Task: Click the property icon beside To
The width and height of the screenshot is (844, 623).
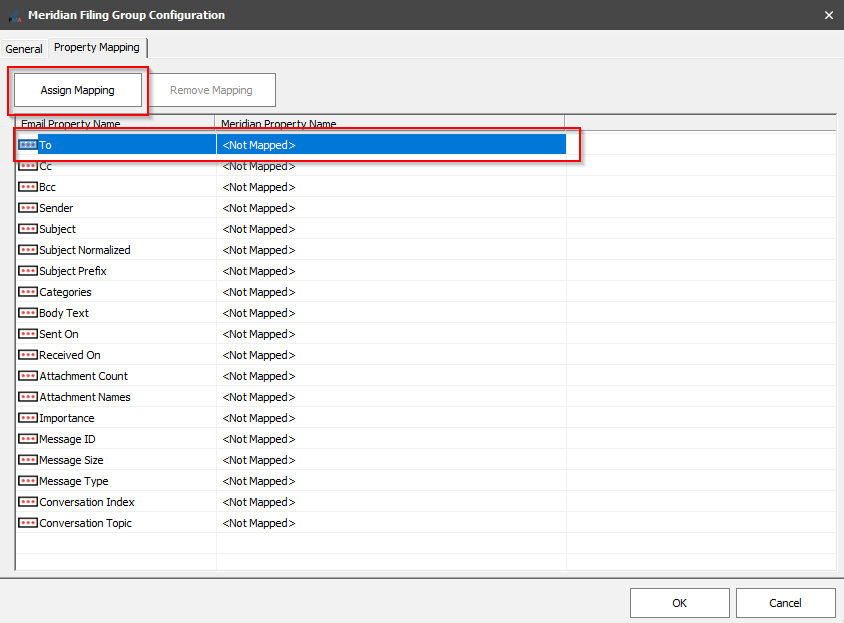Action: click(x=27, y=145)
